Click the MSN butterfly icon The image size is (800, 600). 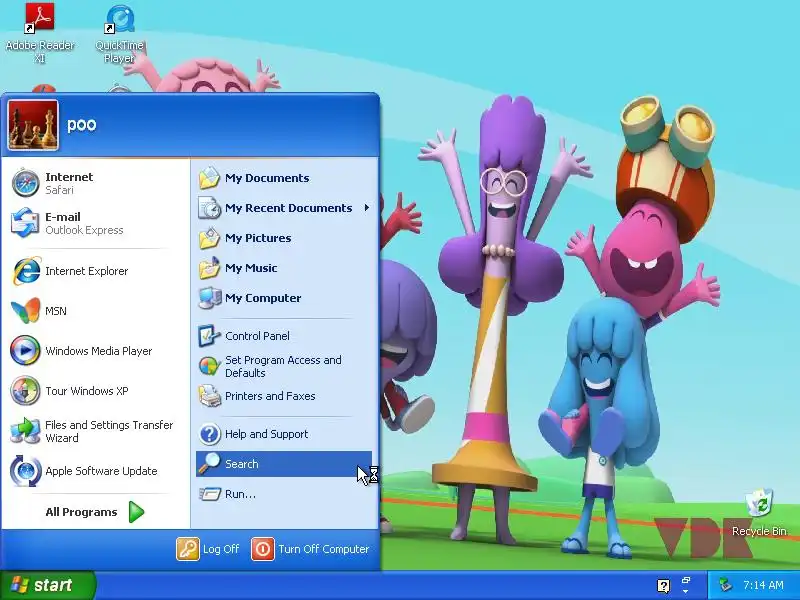[x=26, y=311]
